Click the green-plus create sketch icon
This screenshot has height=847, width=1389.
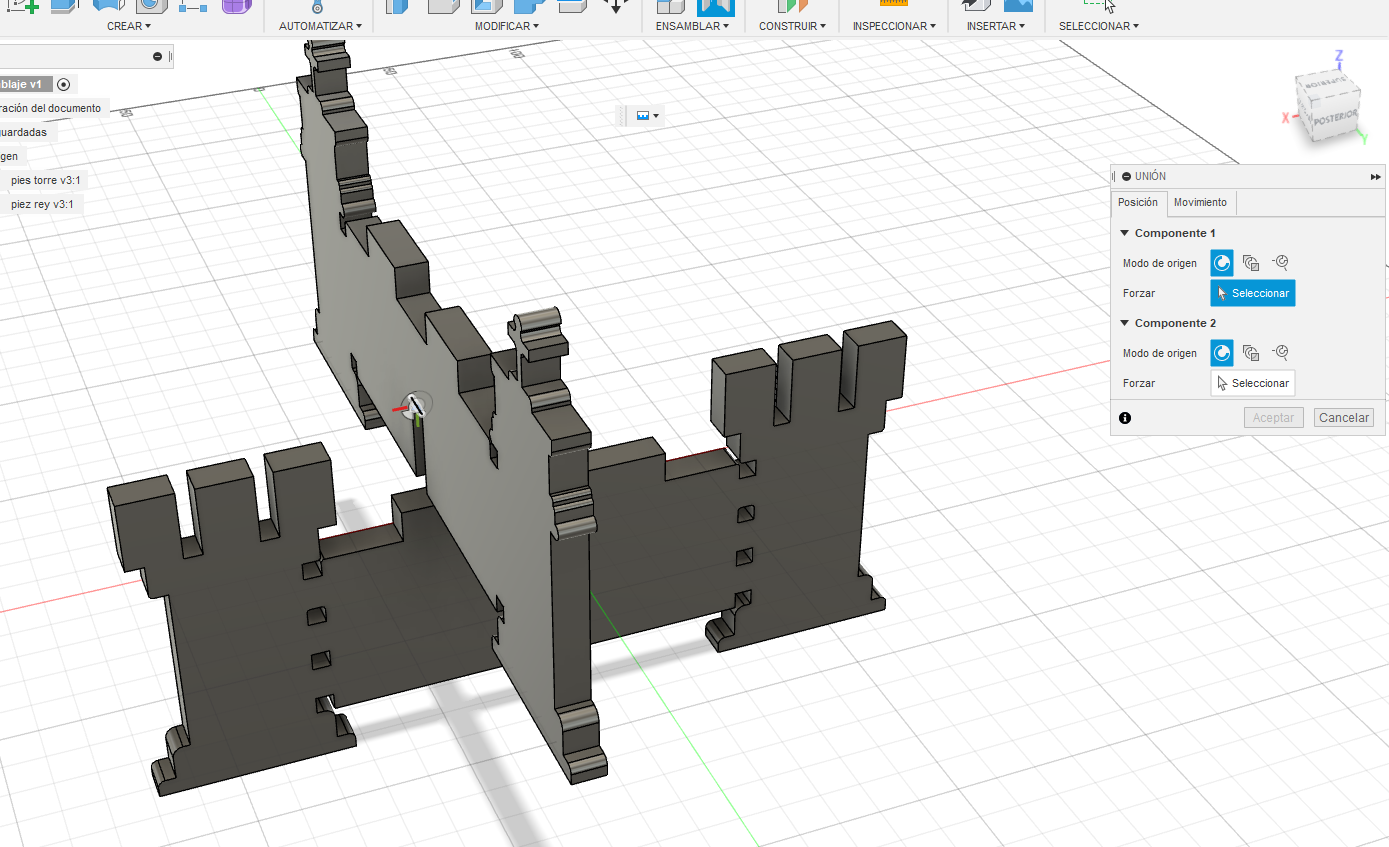click(25, 5)
